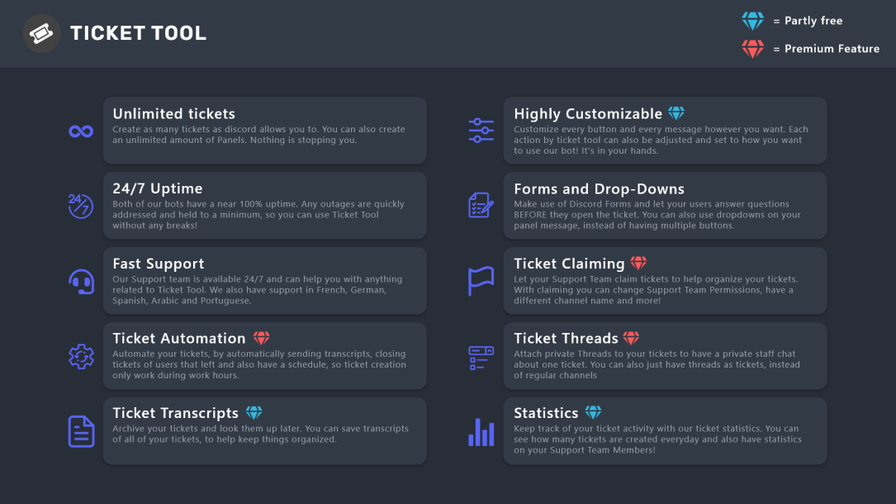This screenshot has height=504, width=896.
Task: Click the Ticket Tool logo icon
Action: tap(42, 33)
